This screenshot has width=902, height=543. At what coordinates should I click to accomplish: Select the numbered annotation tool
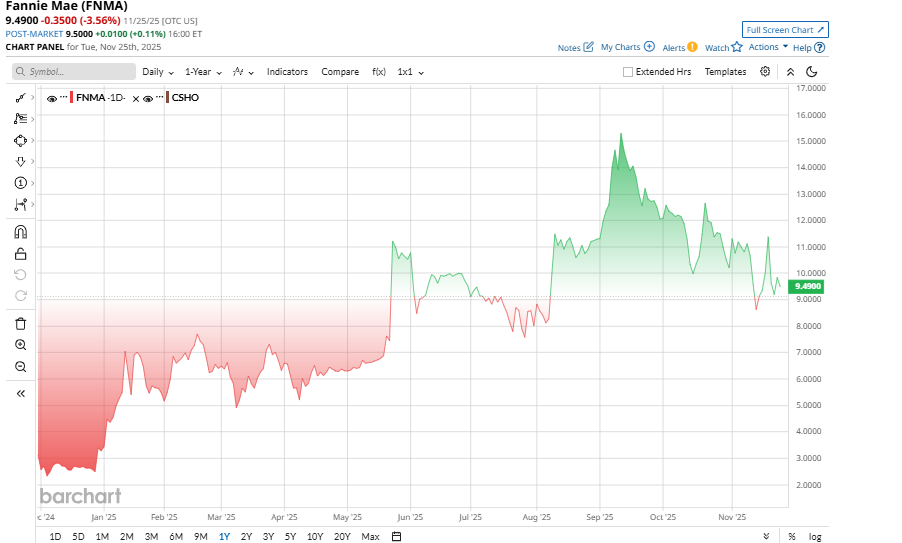[x=20, y=183]
